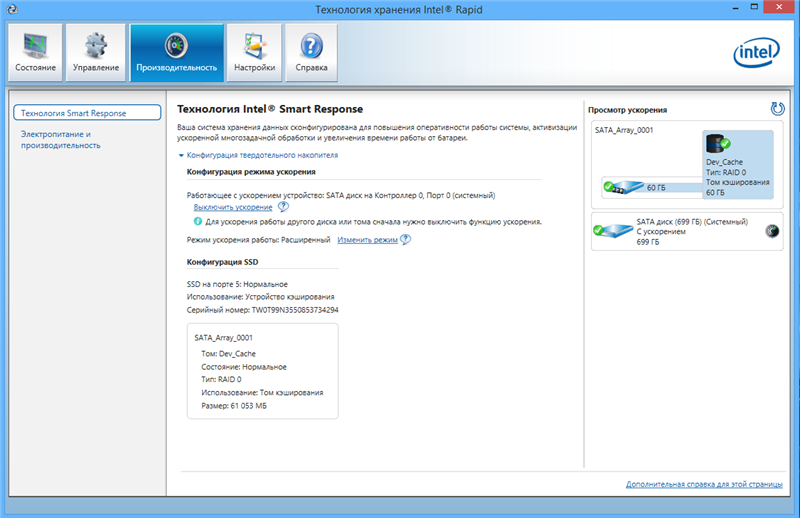Click SATA диск (699 ГБ) (Системный) label

click(x=692, y=221)
